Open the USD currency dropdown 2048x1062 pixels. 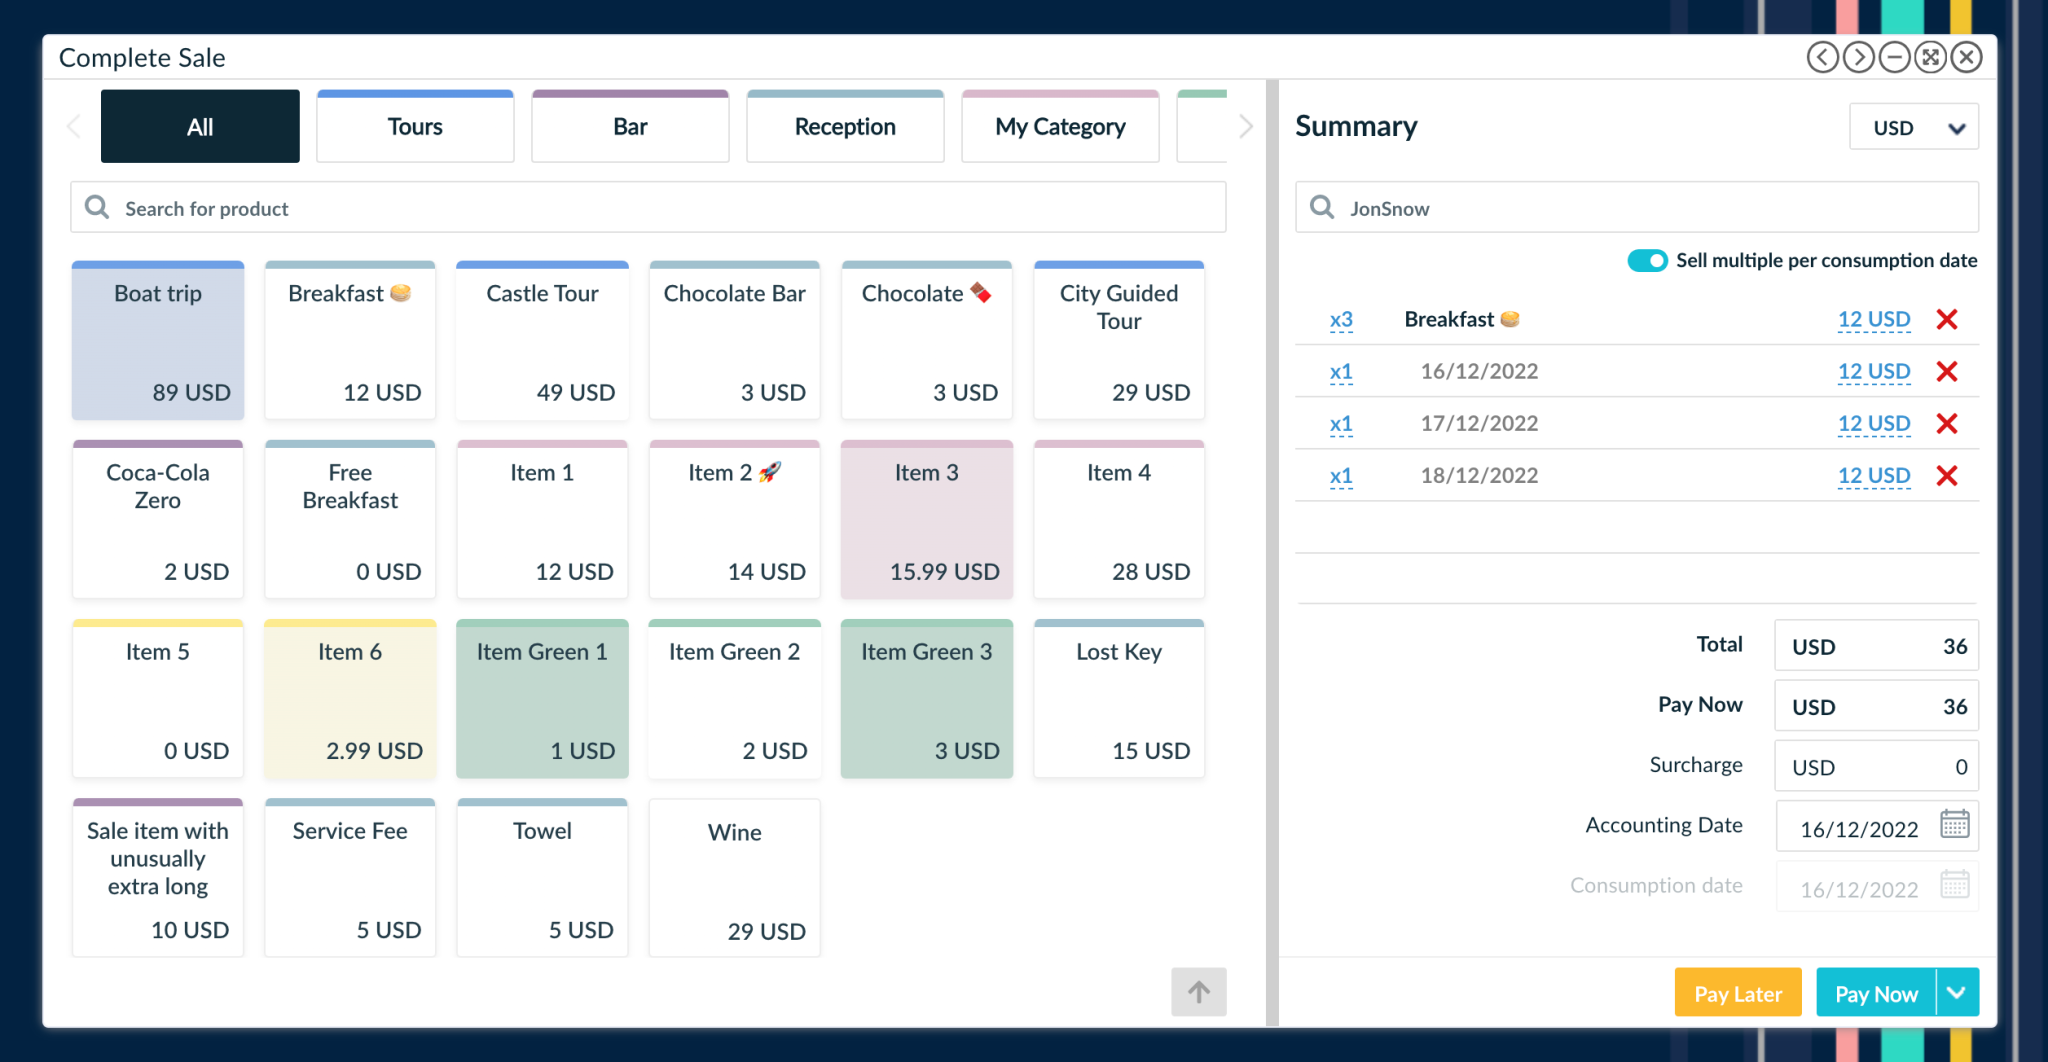coord(1913,126)
